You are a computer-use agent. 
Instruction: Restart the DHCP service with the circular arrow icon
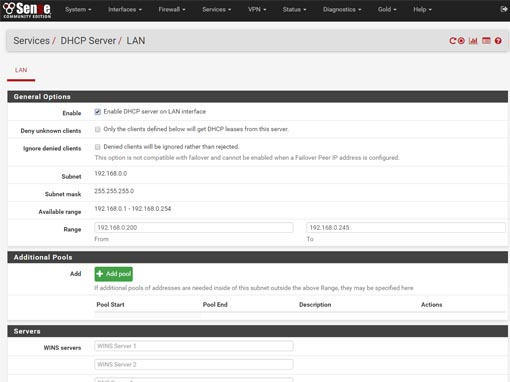point(452,41)
